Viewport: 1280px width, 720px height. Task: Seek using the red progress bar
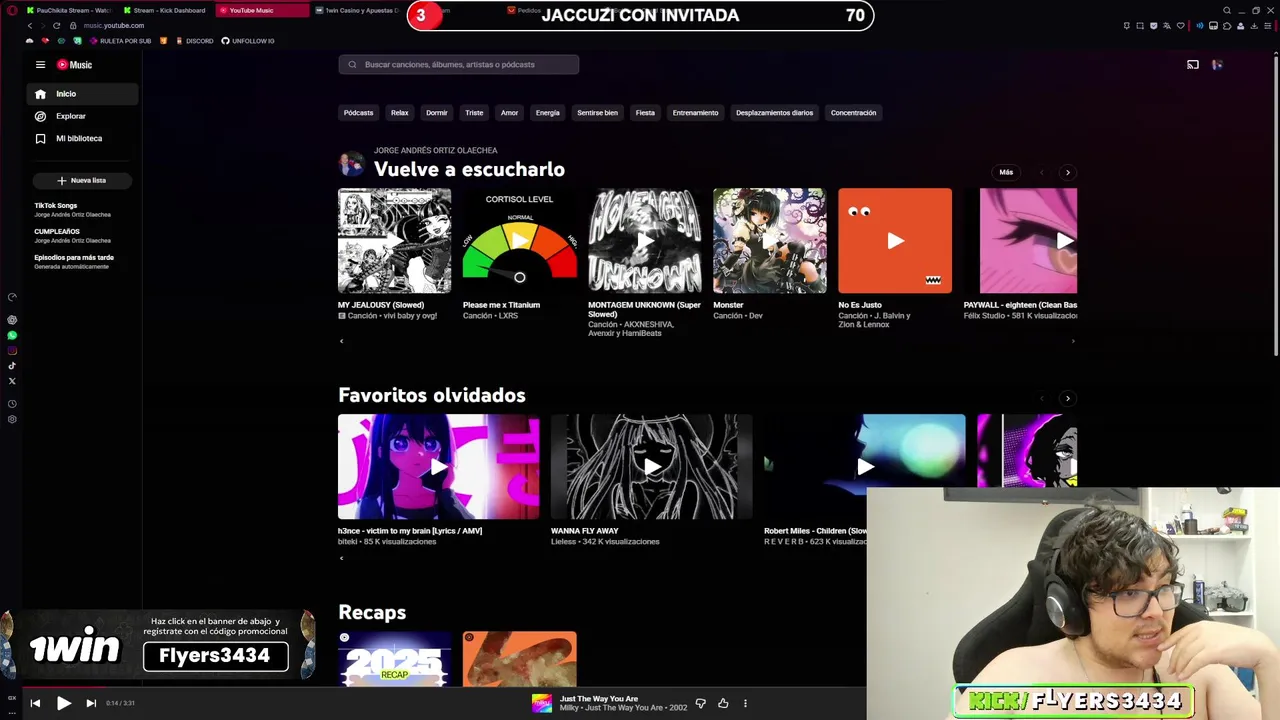433,688
